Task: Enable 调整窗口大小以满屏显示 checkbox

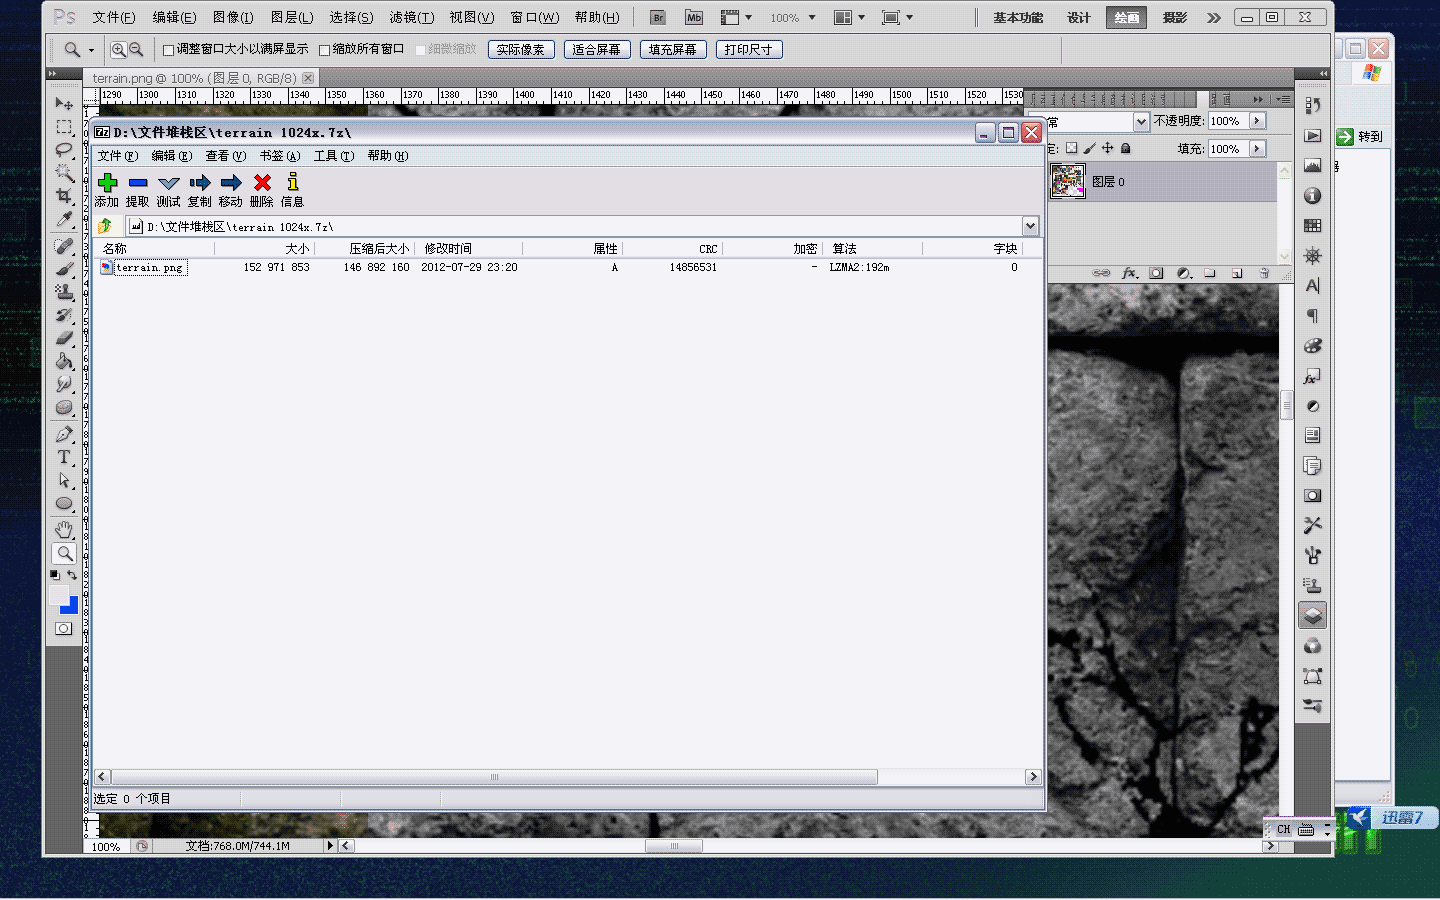Action: pos(169,50)
